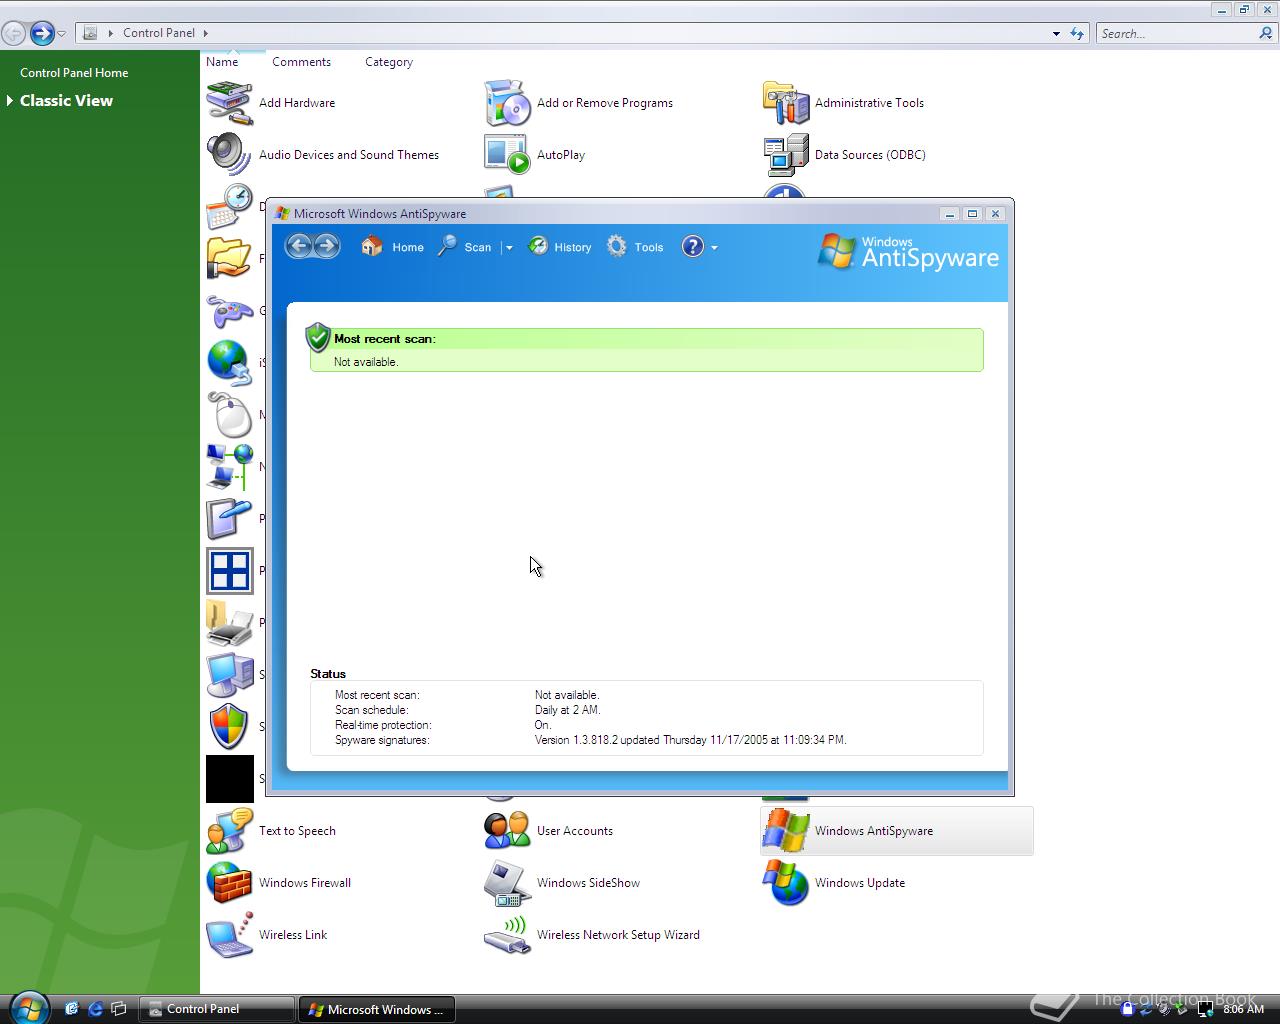Open Audio Devices and Sound Themes
Viewport: 1280px width, 1024px height.
click(x=323, y=155)
